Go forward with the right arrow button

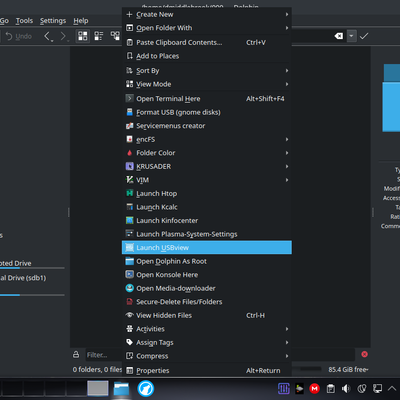point(64,36)
